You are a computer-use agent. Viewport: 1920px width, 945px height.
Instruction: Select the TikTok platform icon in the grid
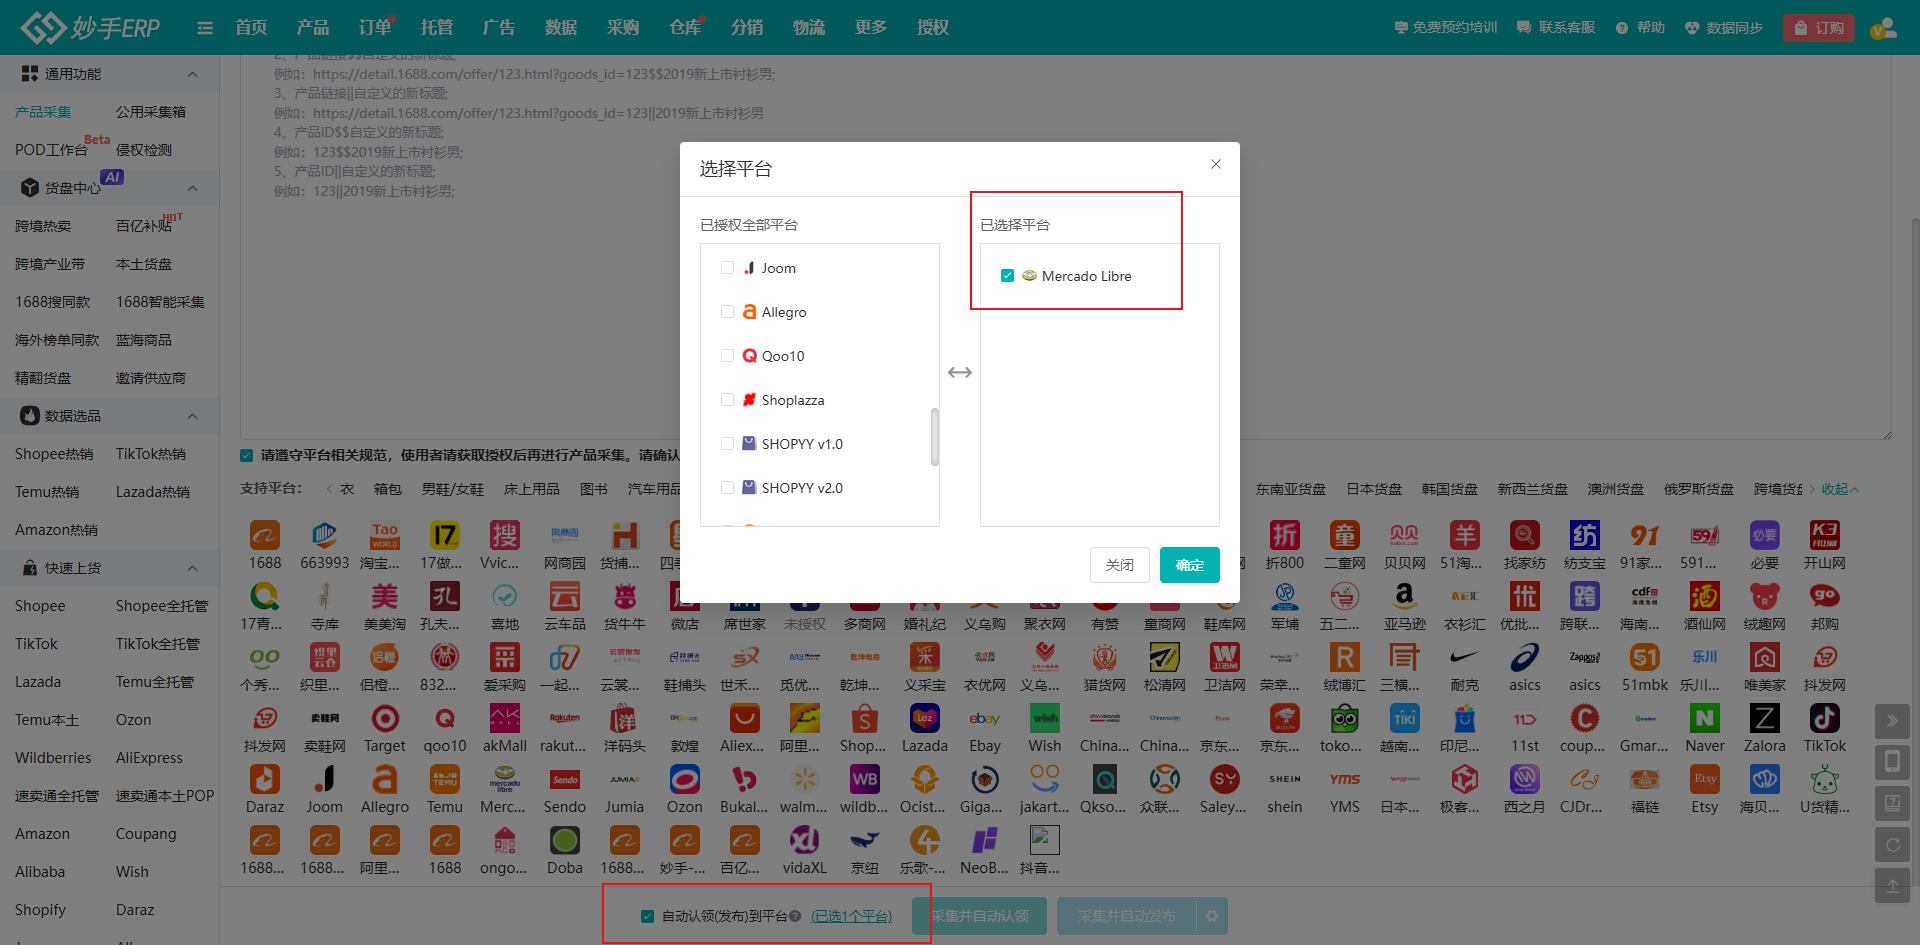click(1824, 720)
